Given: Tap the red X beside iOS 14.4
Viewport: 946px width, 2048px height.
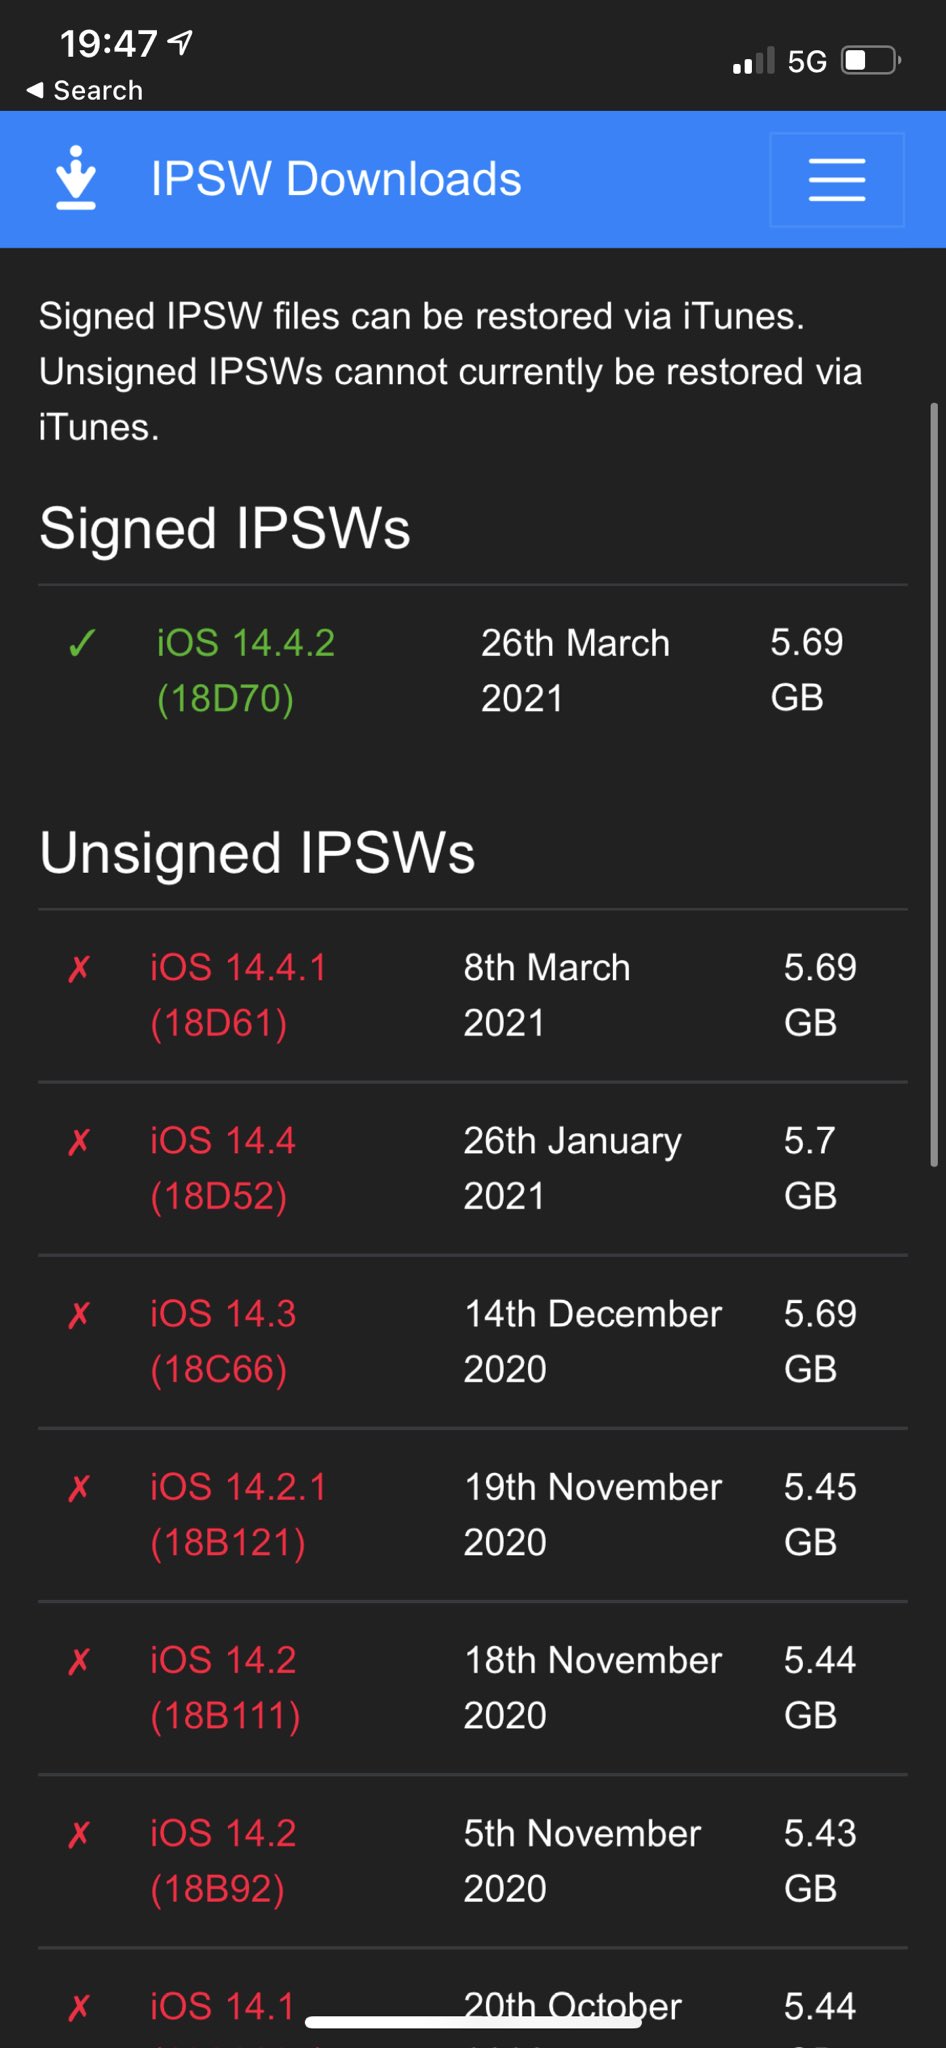Looking at the screenshot, I should pos(79,1141).
